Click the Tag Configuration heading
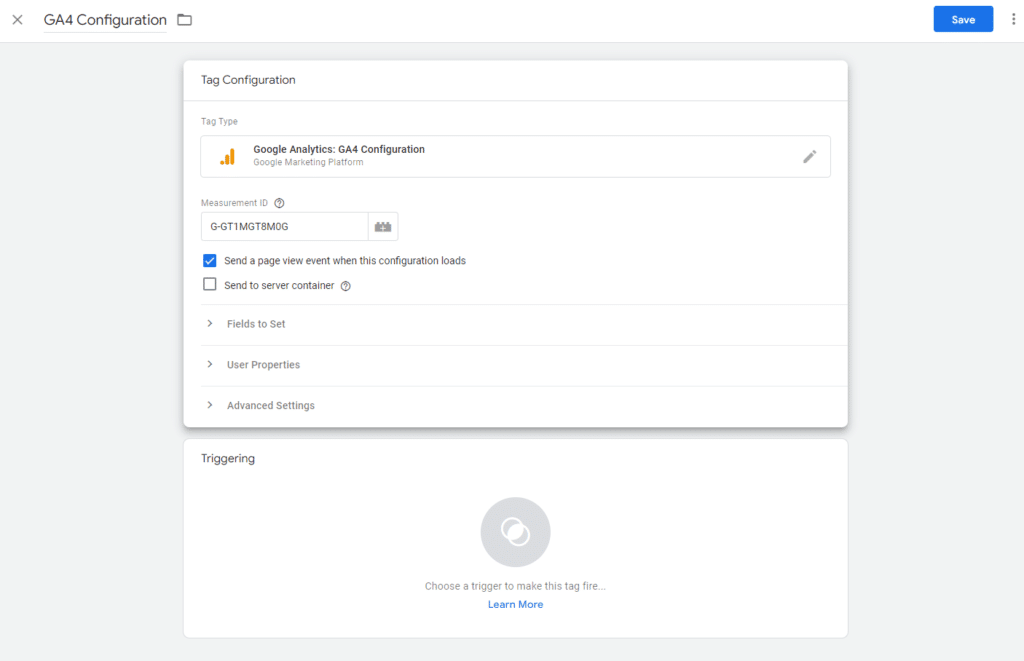This screenshot has width=1024, height=661. 248,80
